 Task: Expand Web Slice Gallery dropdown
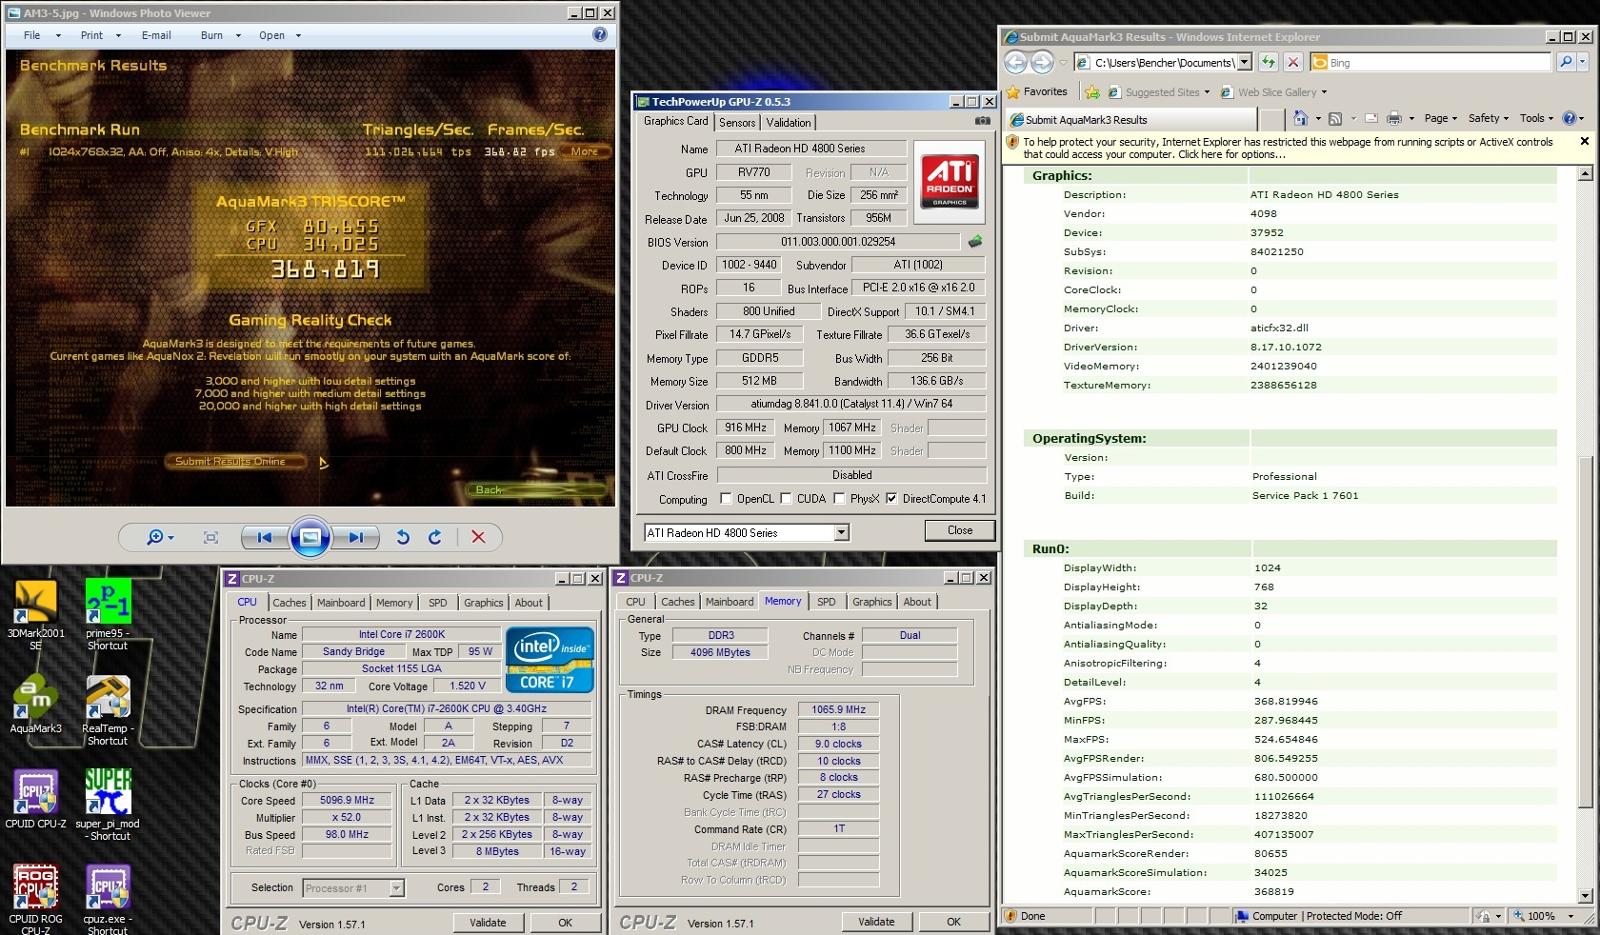(1324, 92)
